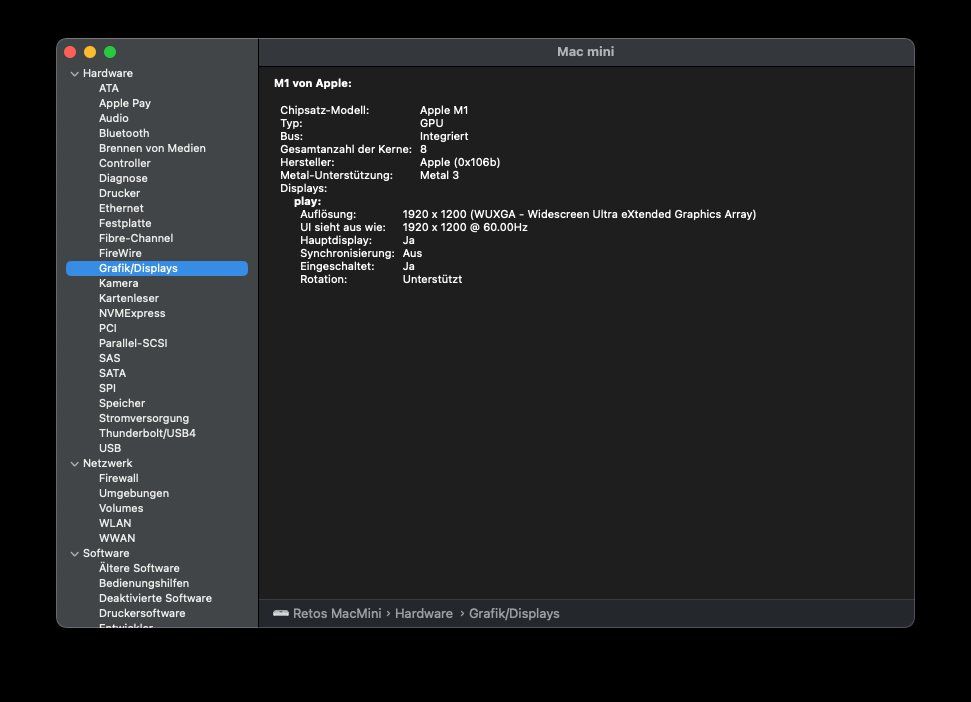Image resolution: width=971 pixels, height=702 pixels.
Task: Click the 'M1 von Apple:' heading
Action: point(313,83)
